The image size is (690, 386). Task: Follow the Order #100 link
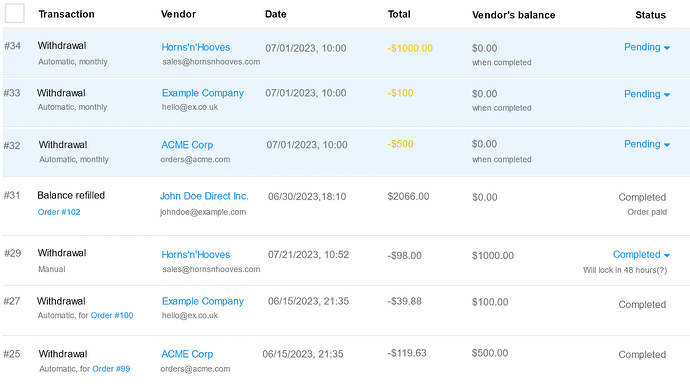[x=112, y=315]
